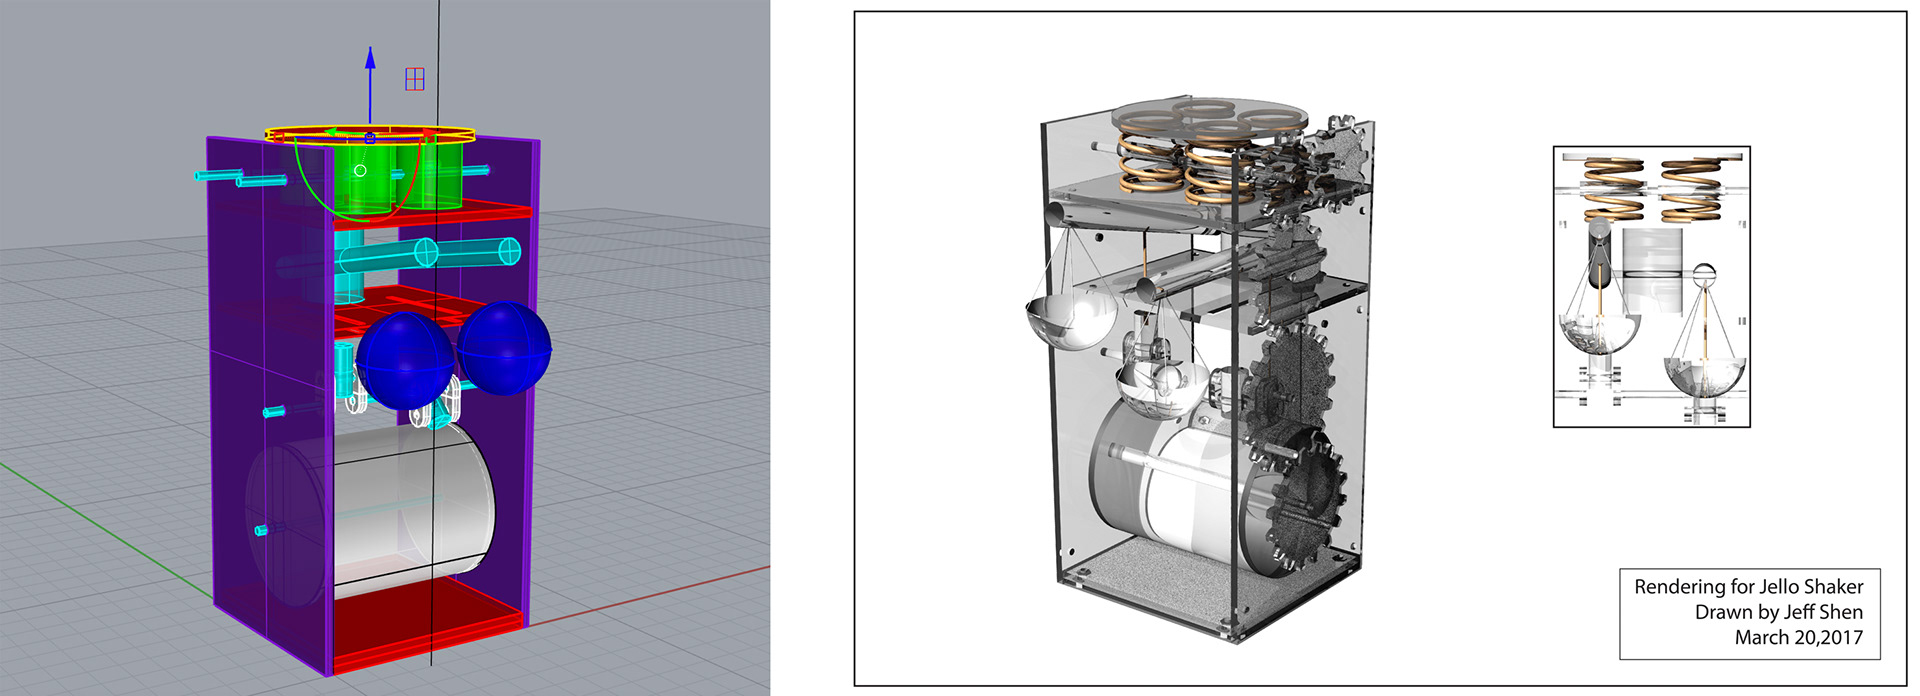1920x696 pixels.
Task: Select the yellow highlighted top disc ring
Action: (369, 133)
